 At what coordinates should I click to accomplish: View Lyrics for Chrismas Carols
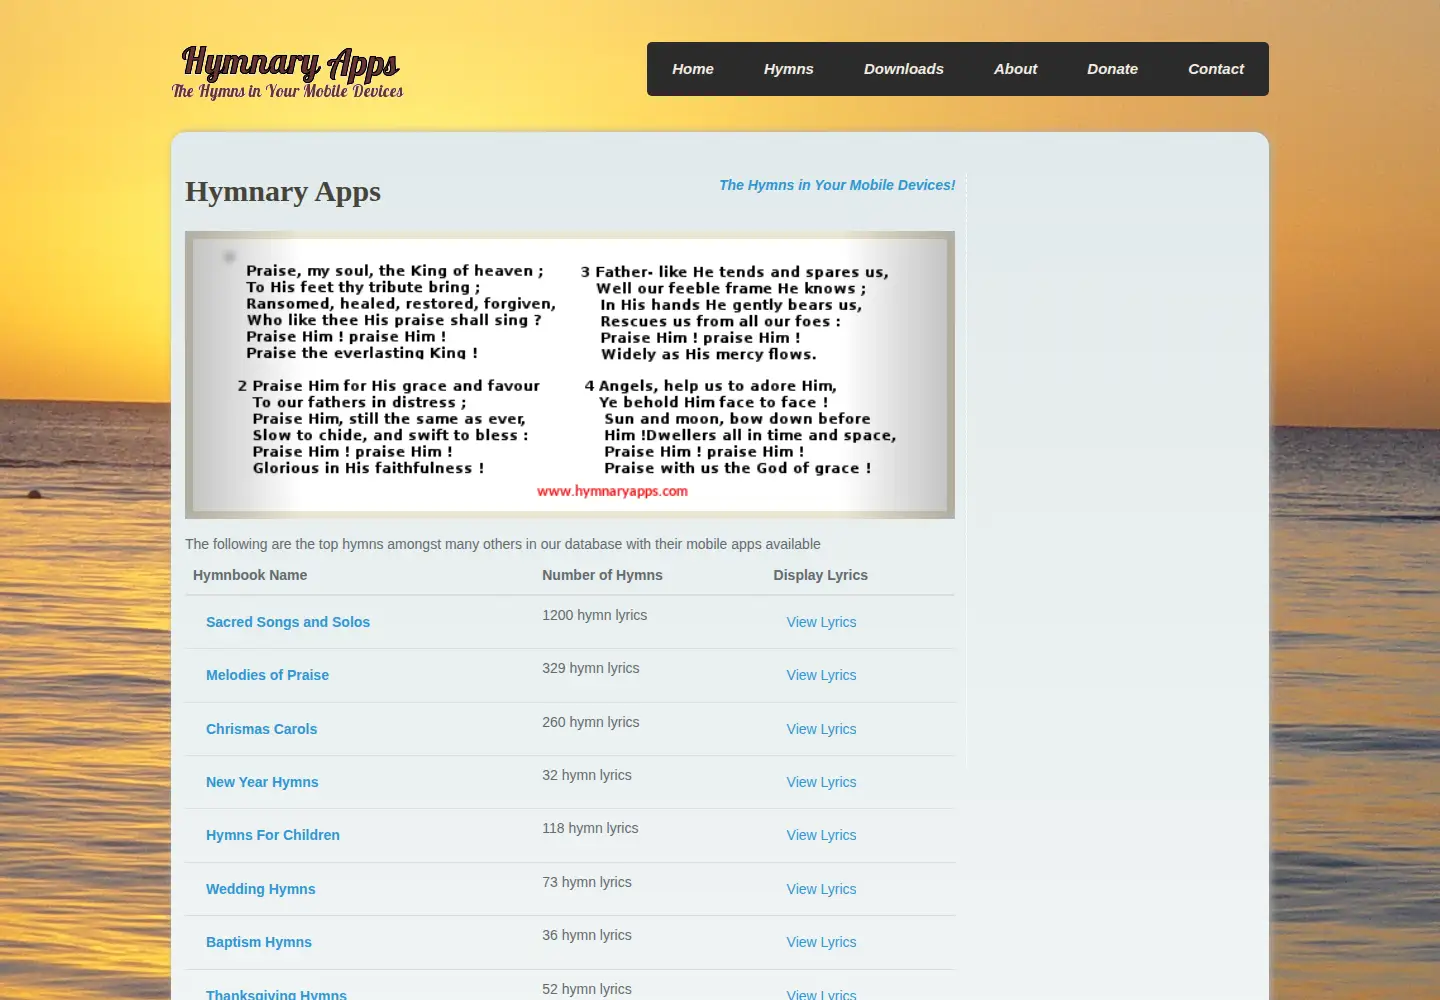[x=821, y=729]
